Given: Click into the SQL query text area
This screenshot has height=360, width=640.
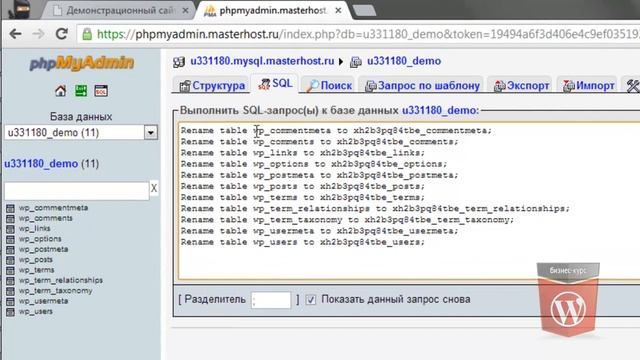Looking at the screenshot, I should (409, 201).
